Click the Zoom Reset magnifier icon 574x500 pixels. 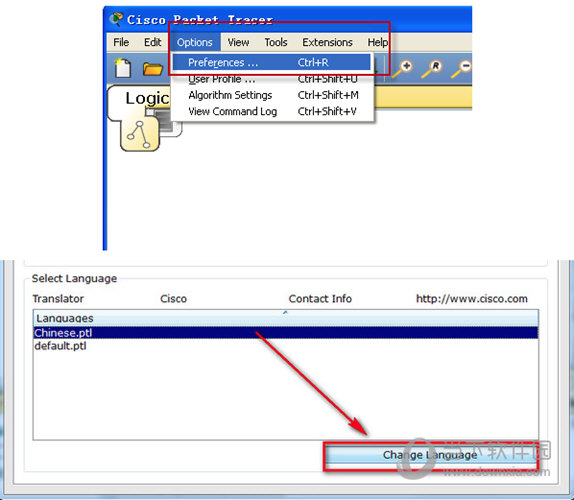click(432, 69)
